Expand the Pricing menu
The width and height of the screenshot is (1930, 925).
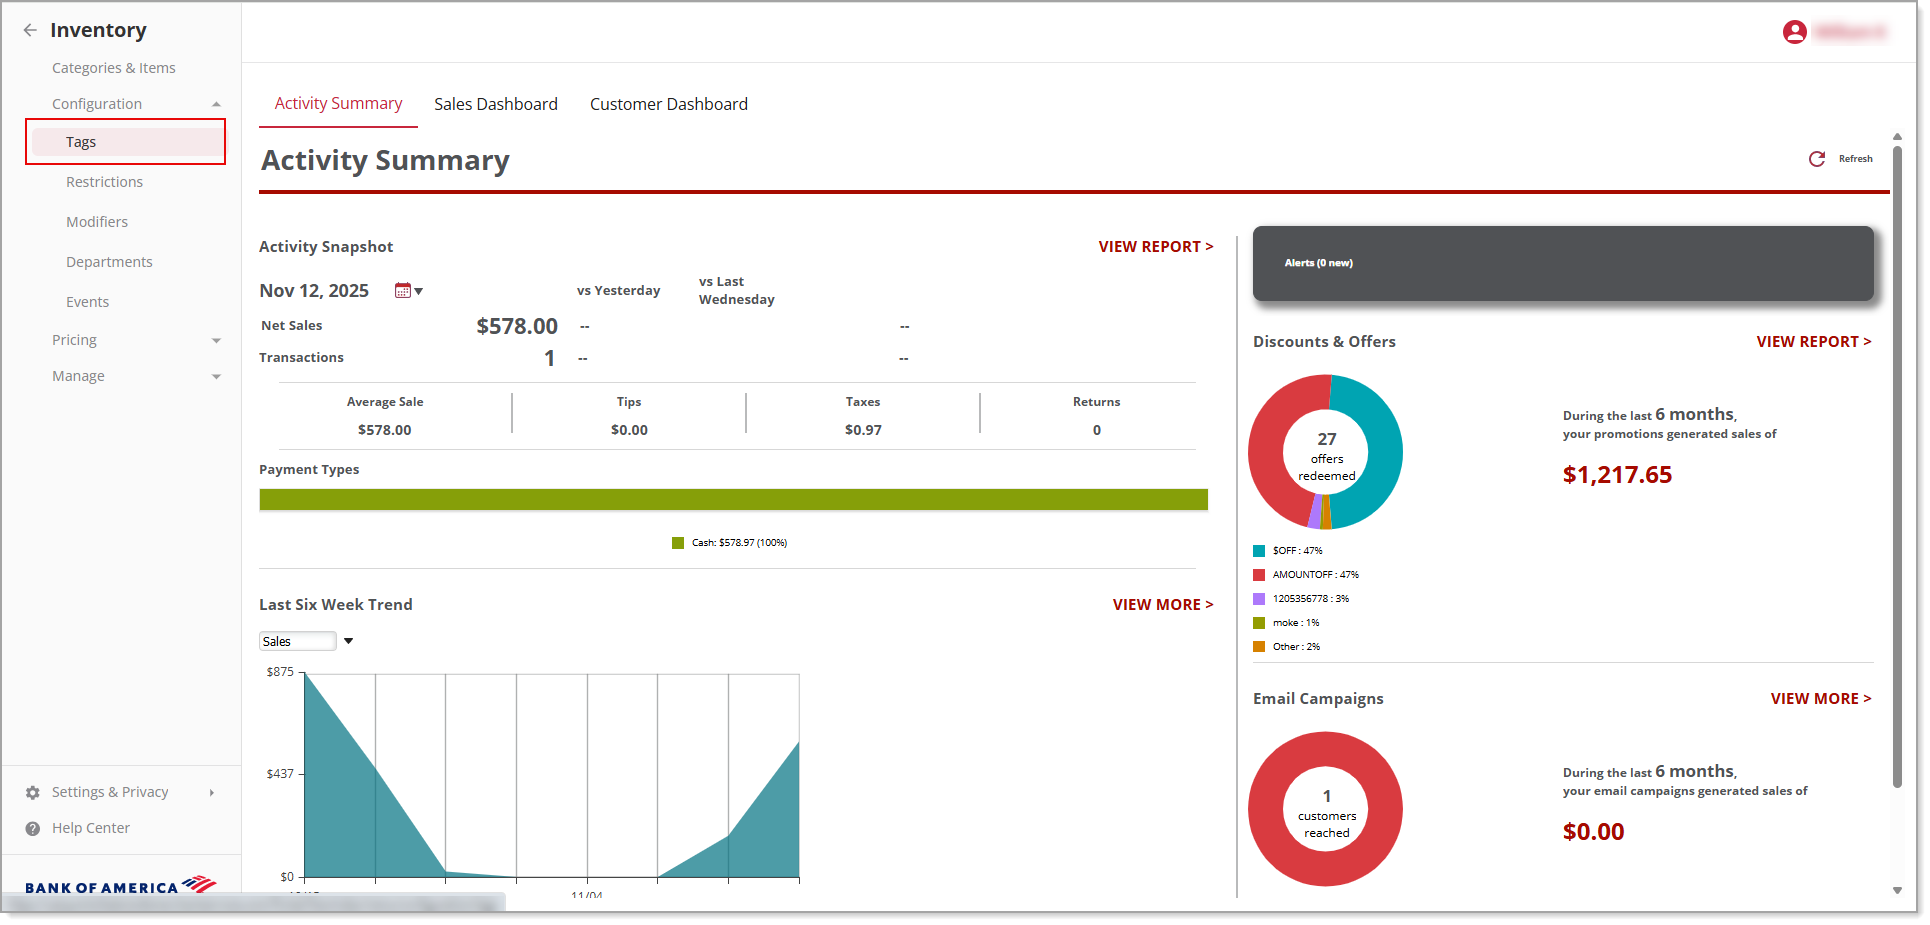[x=216, y=341]
